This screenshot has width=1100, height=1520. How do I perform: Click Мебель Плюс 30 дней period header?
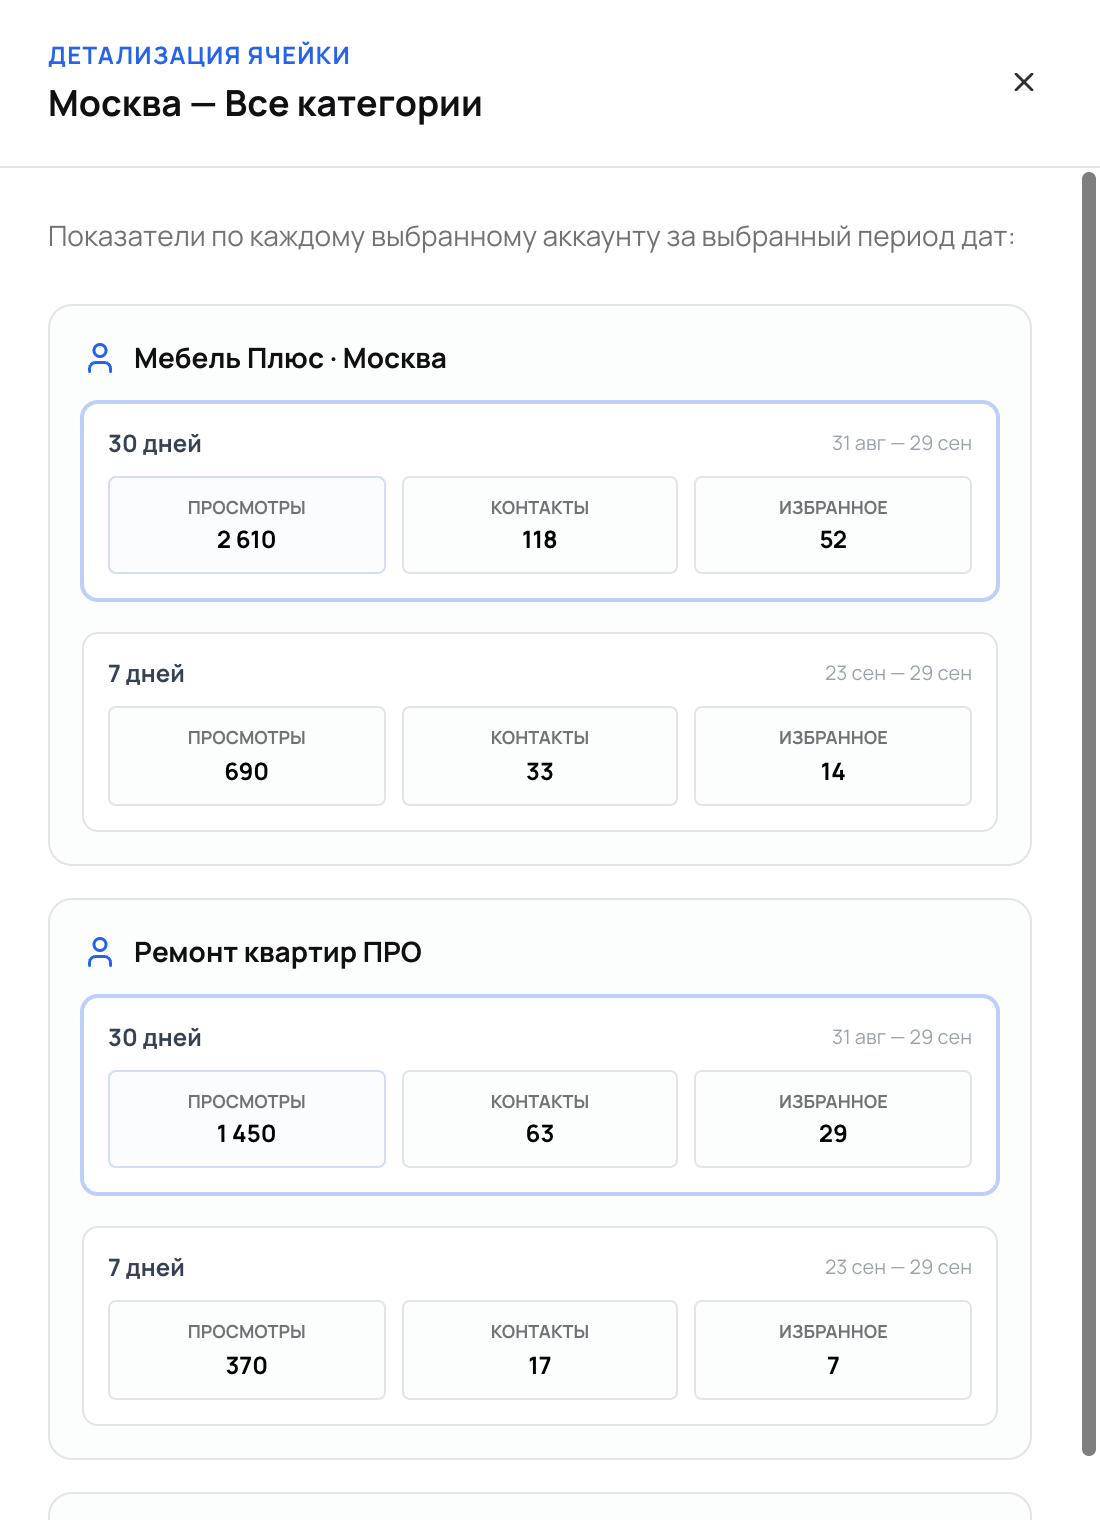click(x=155, y=443)
